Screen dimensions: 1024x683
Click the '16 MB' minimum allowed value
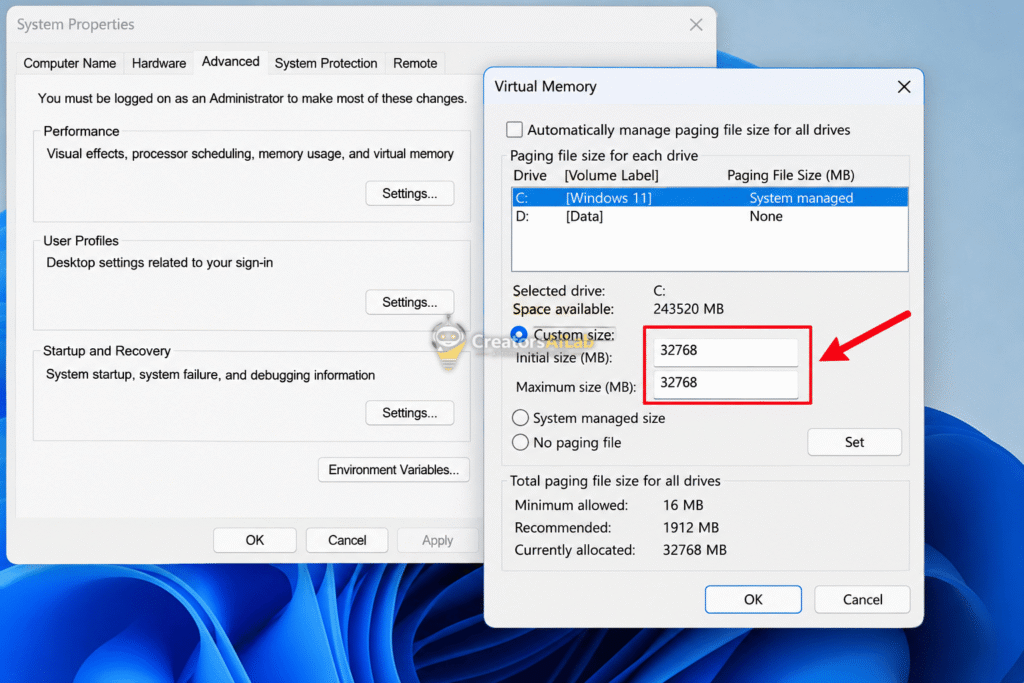[x=683, y=505]
